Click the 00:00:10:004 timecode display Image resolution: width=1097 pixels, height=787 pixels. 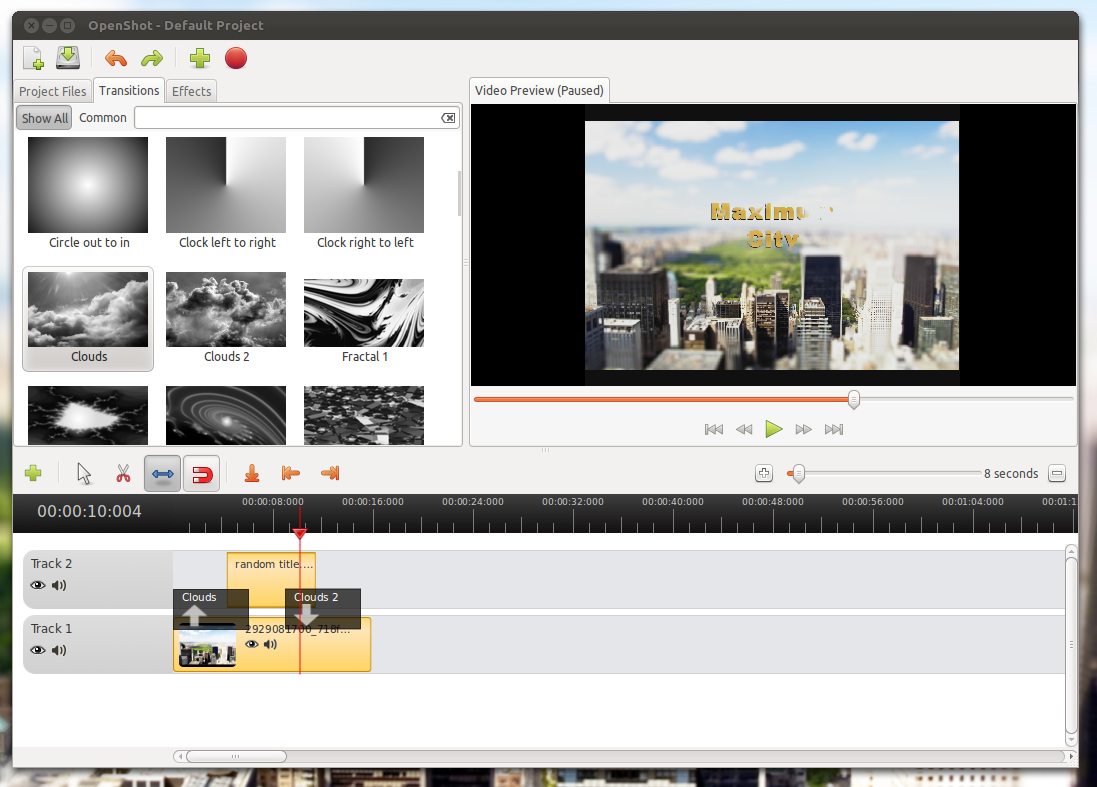[x=90, y=511]
